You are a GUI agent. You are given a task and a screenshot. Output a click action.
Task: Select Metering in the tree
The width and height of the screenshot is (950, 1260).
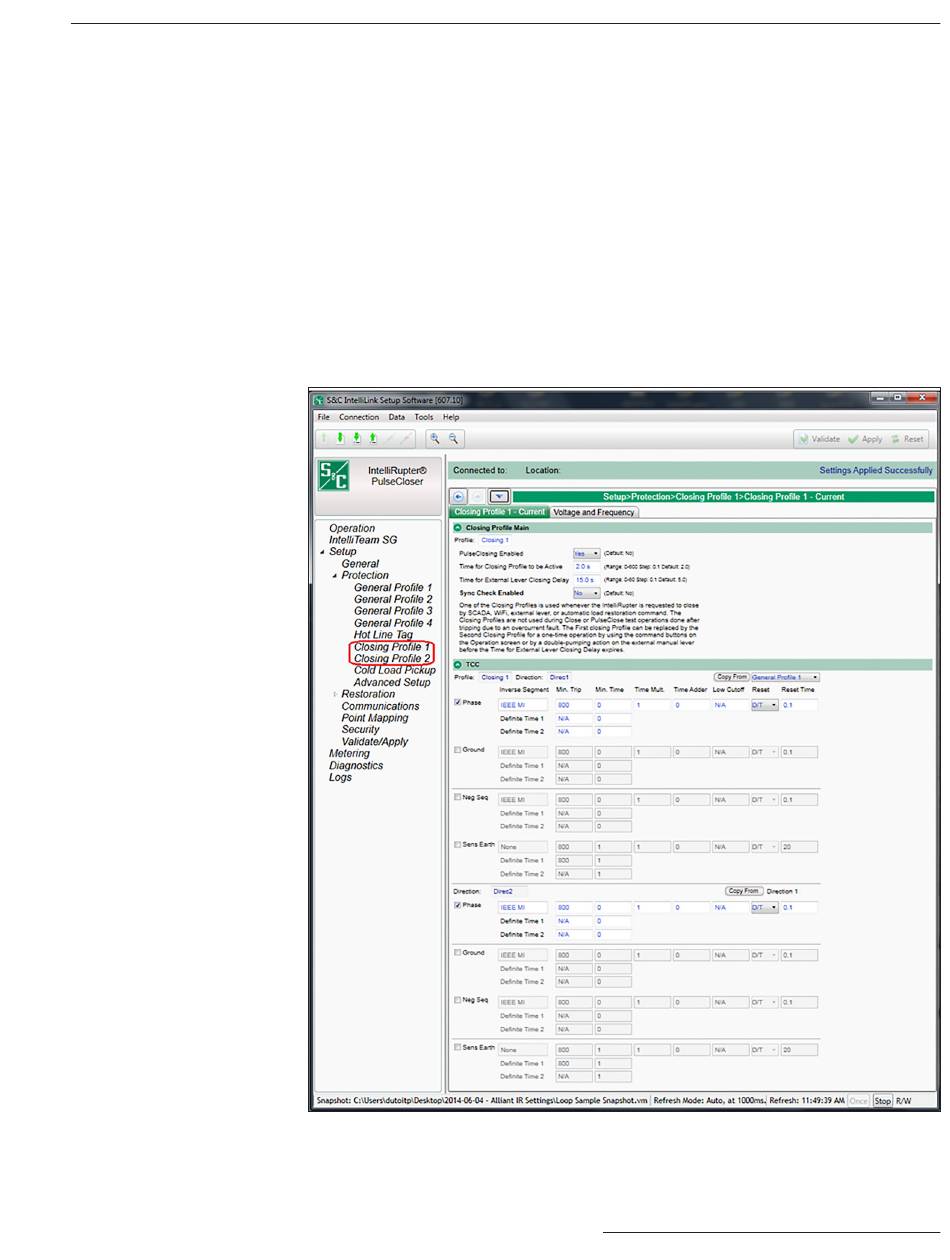tap(349, 753)
